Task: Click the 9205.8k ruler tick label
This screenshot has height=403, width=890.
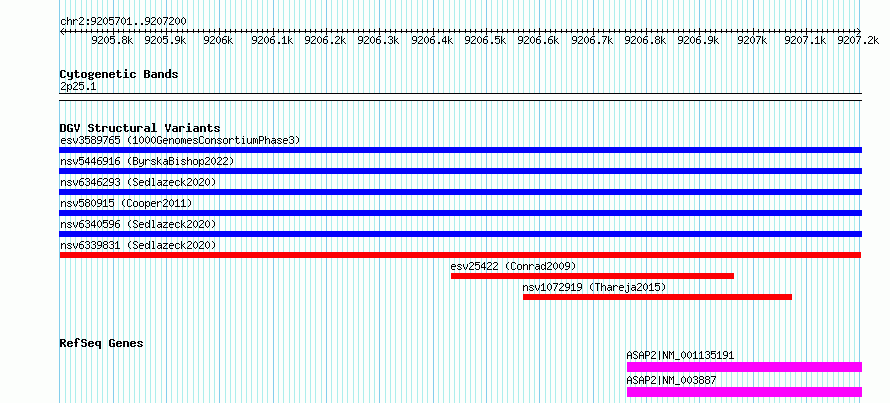Action: coord(112,40)
